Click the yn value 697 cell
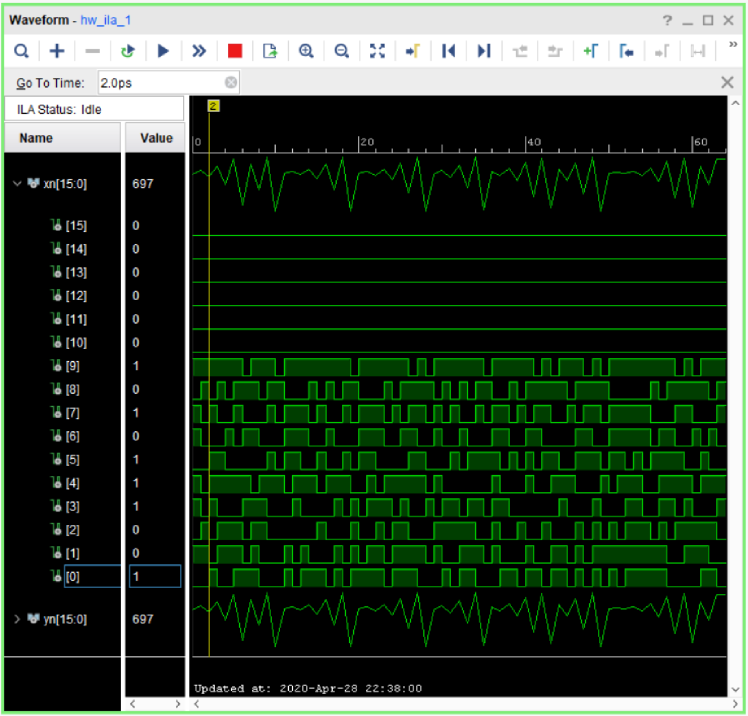 143,619
